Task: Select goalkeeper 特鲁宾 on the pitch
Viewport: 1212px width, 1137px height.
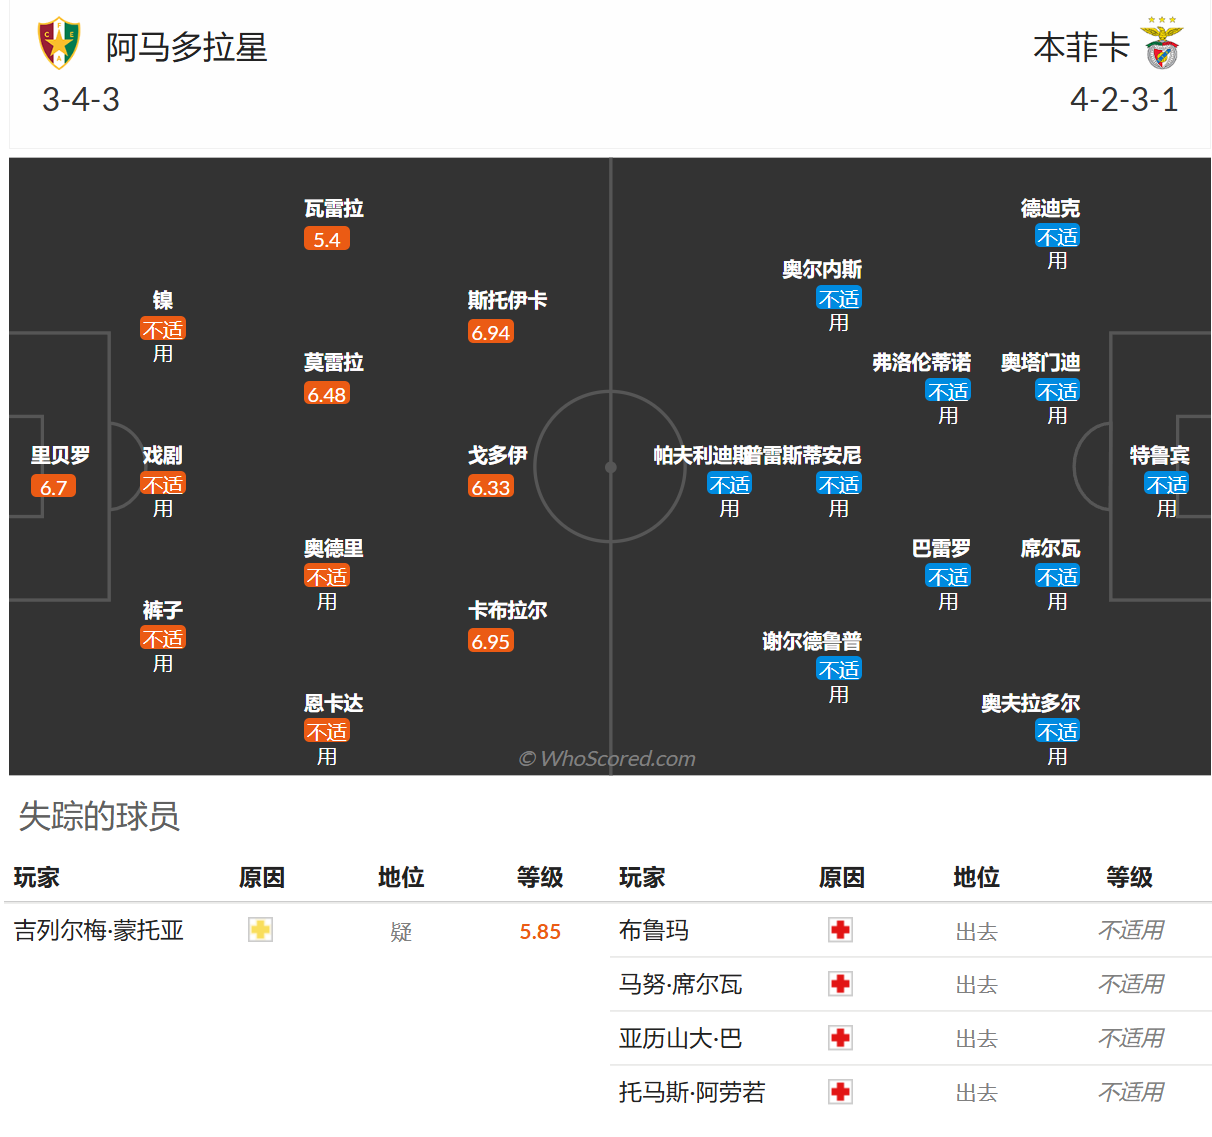Action: [x=1159, y=456]
